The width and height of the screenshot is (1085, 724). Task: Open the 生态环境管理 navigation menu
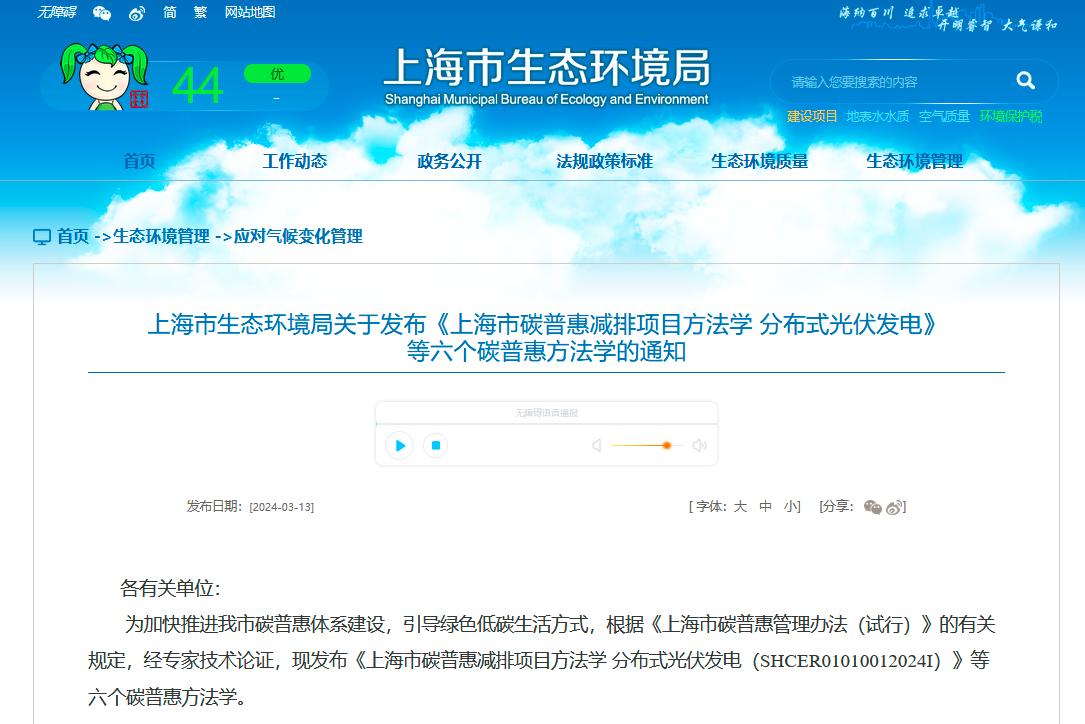pos(914,161)
